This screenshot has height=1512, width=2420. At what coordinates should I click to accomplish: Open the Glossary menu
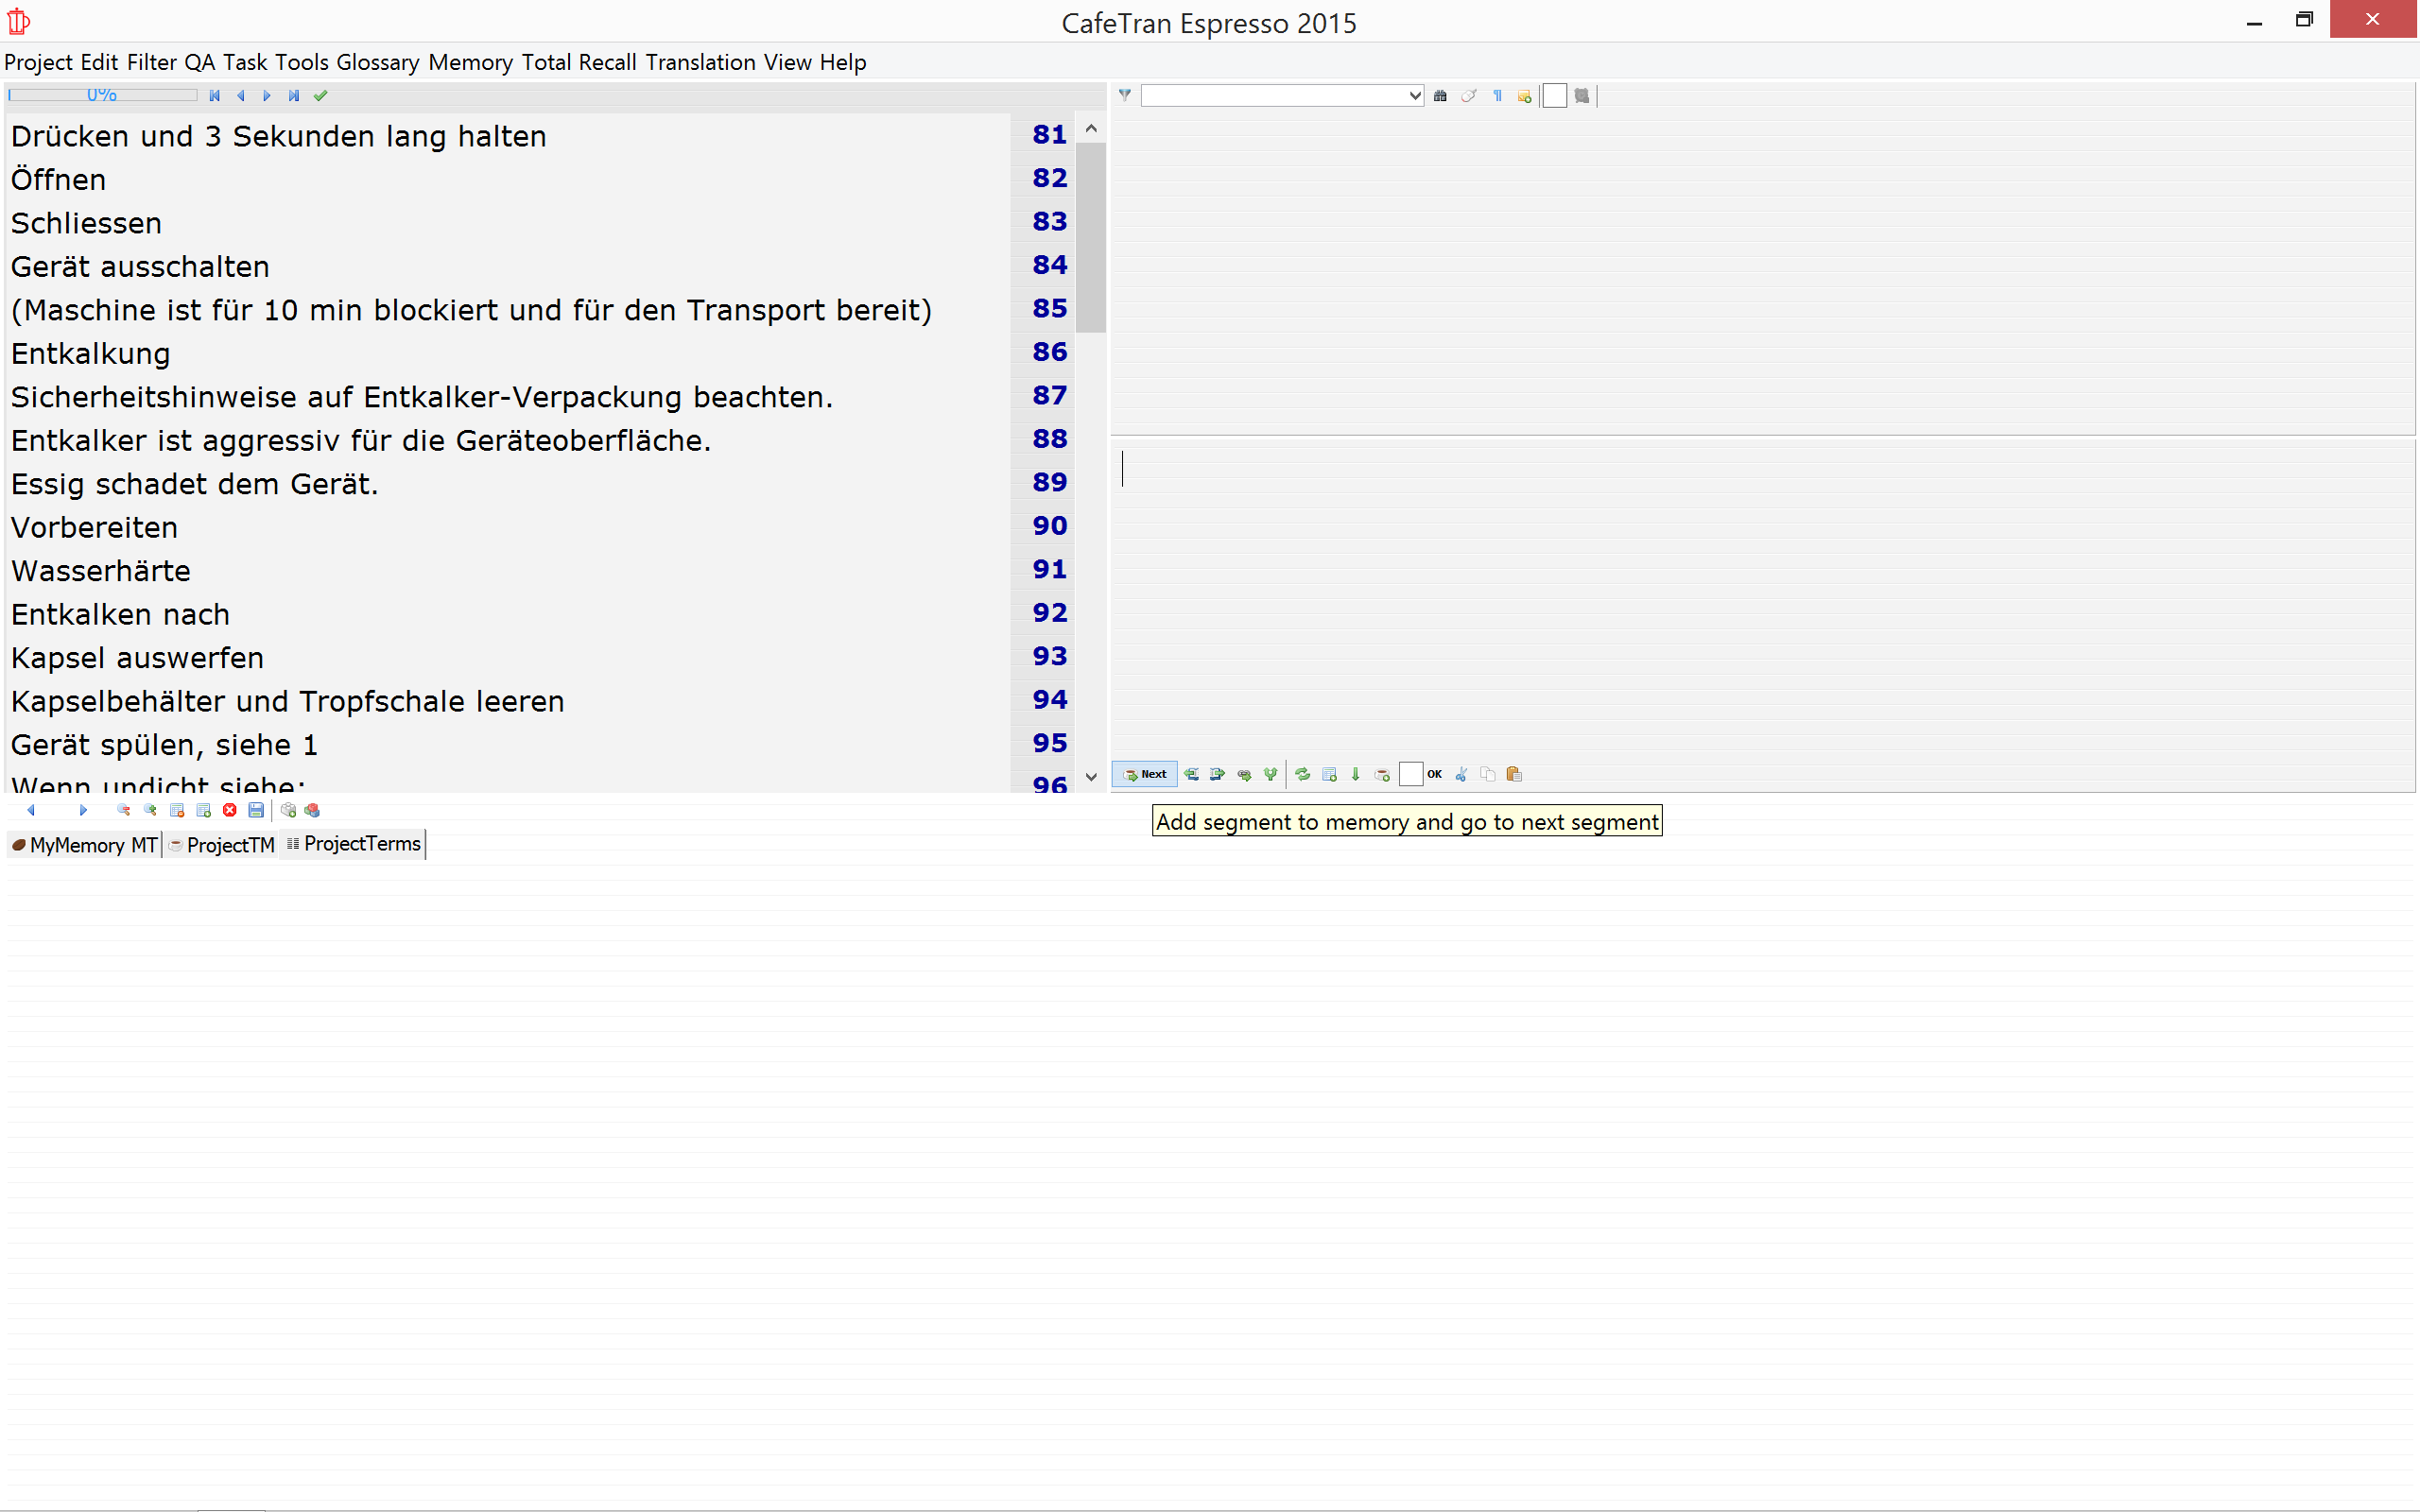click(x=377, y=62)
